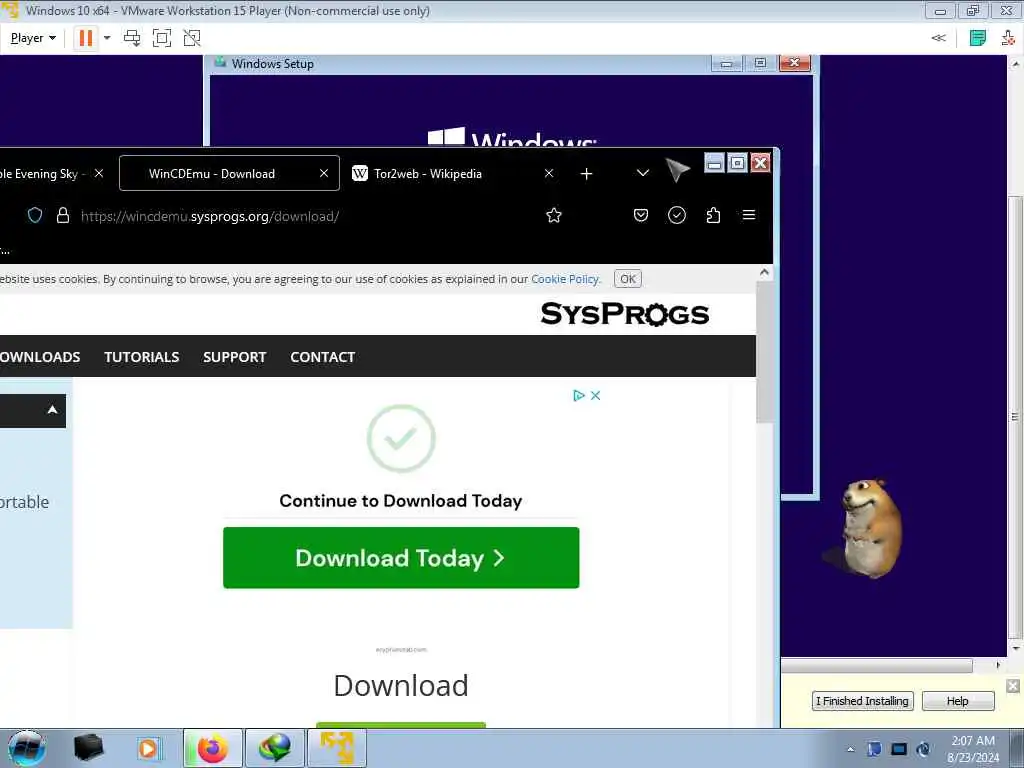List all tabs with the chevron dropdown
This screenshot has width=1024, height=768.
point(643,173)
